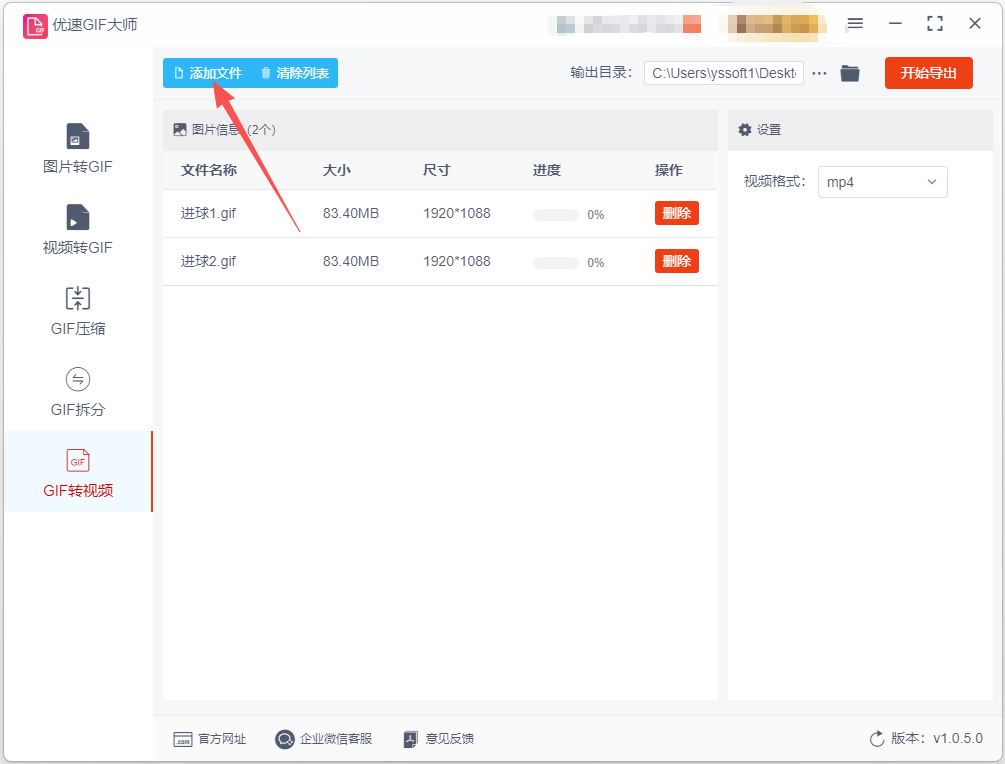Click progress bar of 进球2.gif
1005x764 pixels.
tap(556, 263)
